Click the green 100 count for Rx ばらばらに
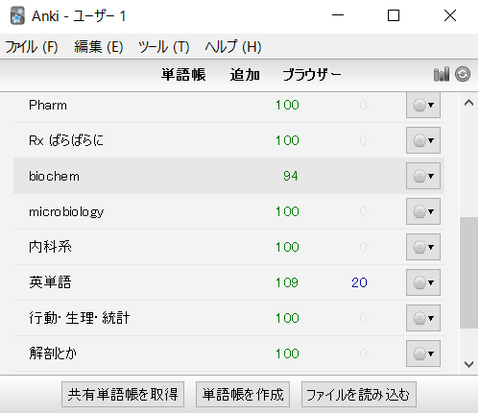This screenshot has height=415, width=480. point(287,140)
